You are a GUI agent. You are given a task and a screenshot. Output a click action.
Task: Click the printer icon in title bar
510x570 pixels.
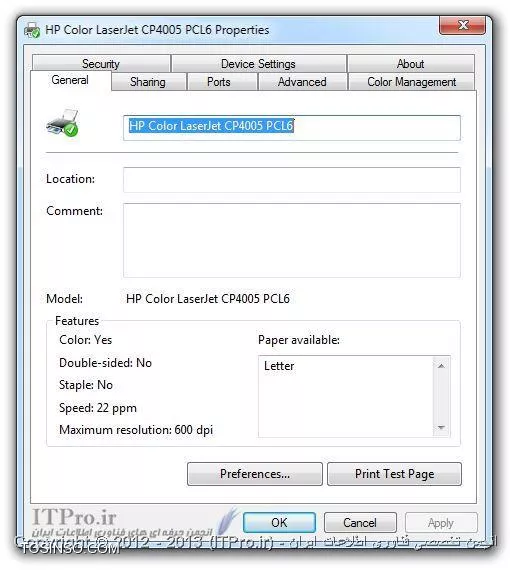[x=32, y=30]
